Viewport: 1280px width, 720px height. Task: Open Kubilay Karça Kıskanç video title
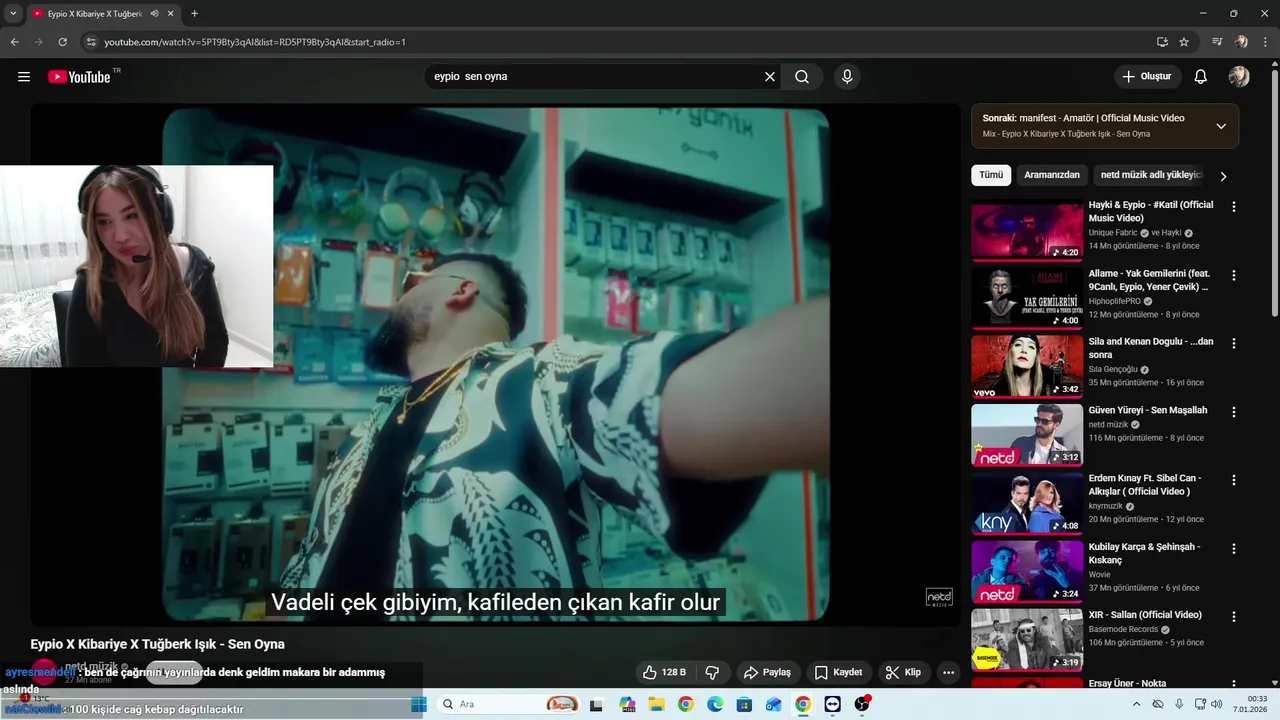pos(1145,553)
